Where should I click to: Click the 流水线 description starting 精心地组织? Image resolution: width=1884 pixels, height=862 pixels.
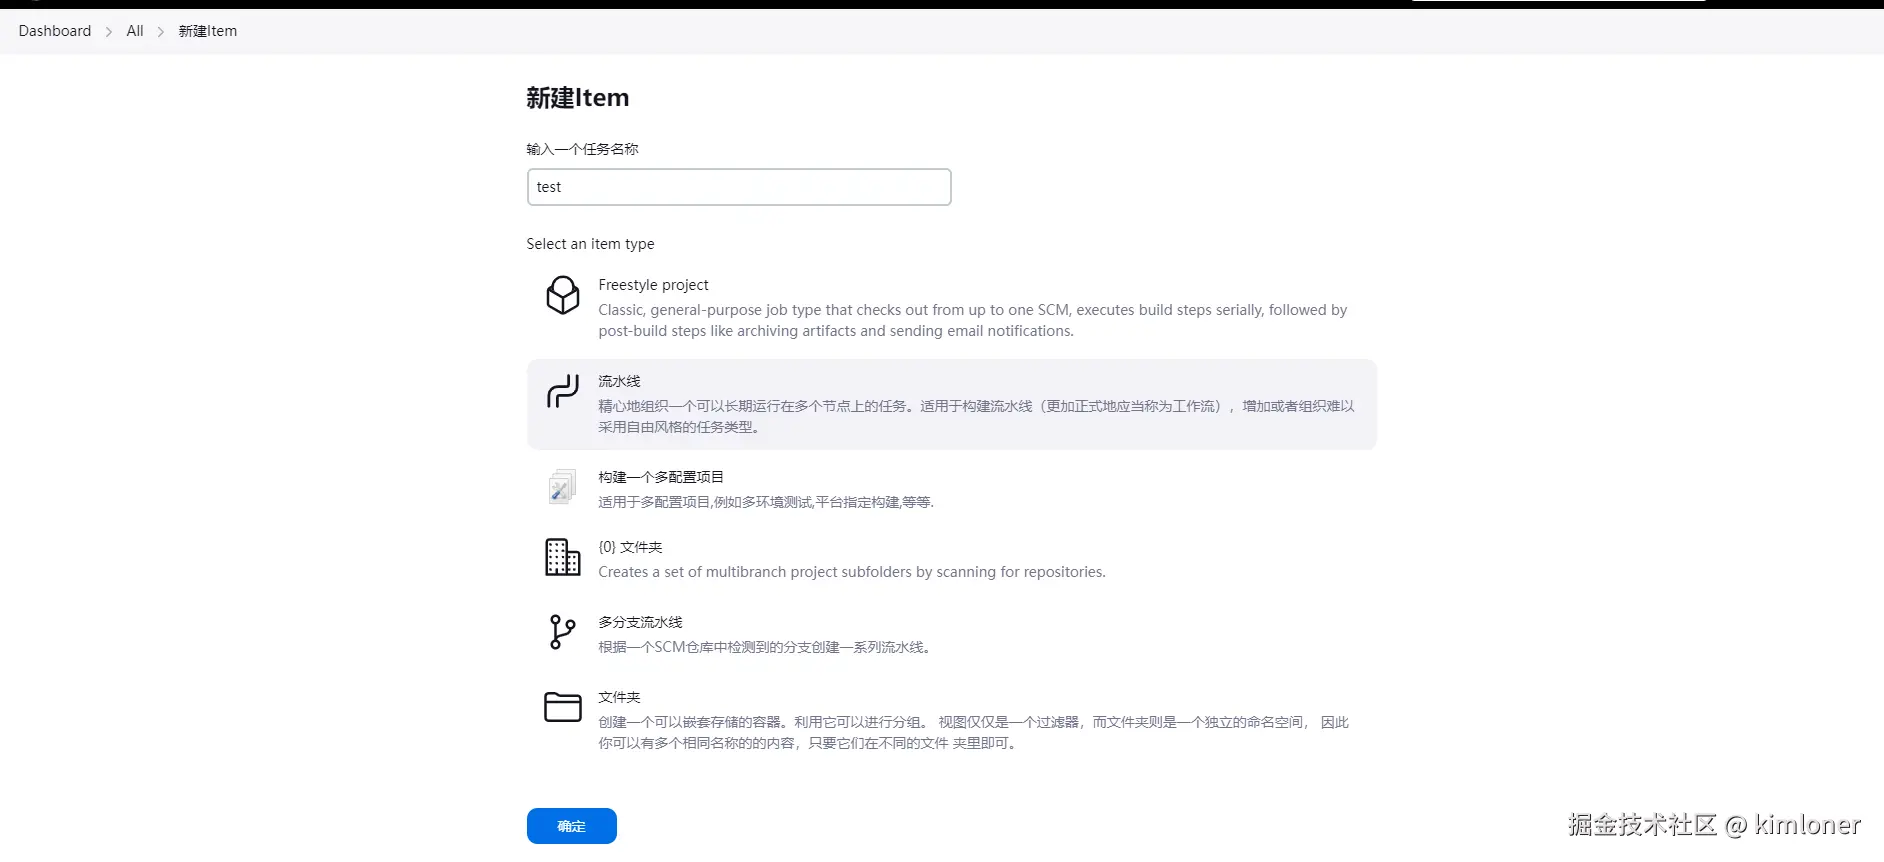[976, 416]
